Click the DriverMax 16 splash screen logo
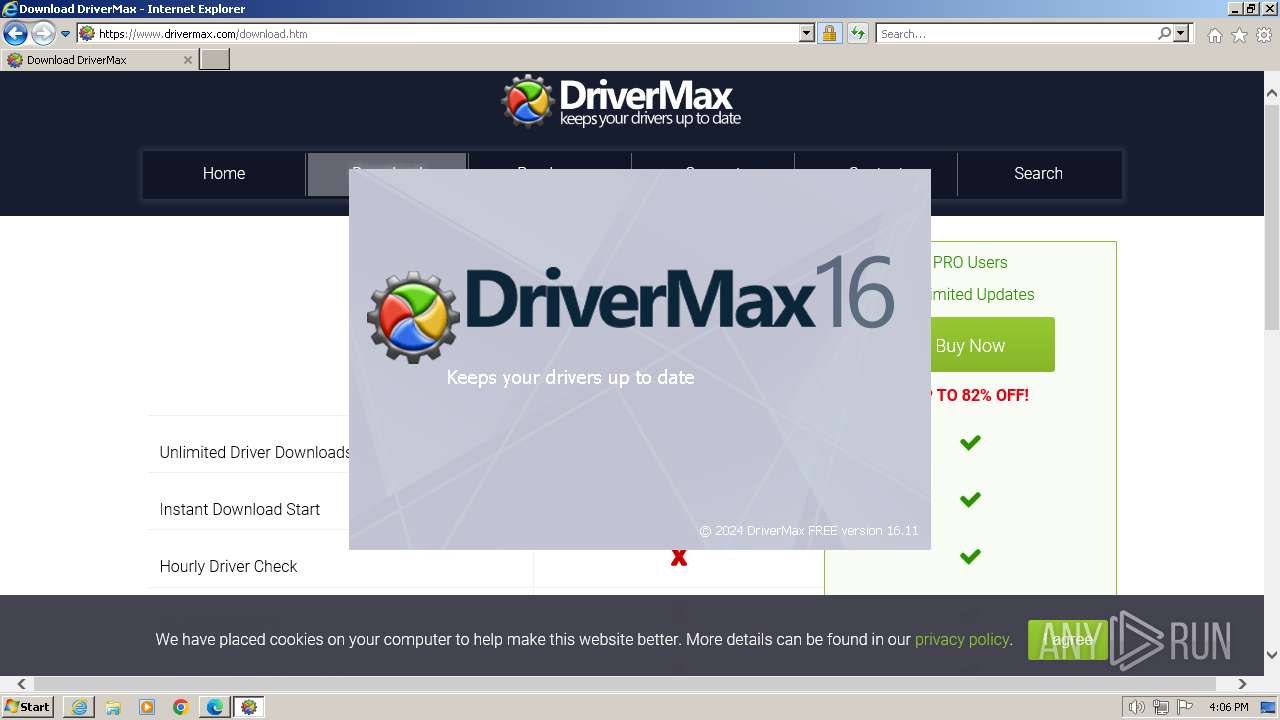This screenshot has height=720, width=1280. 630,314
